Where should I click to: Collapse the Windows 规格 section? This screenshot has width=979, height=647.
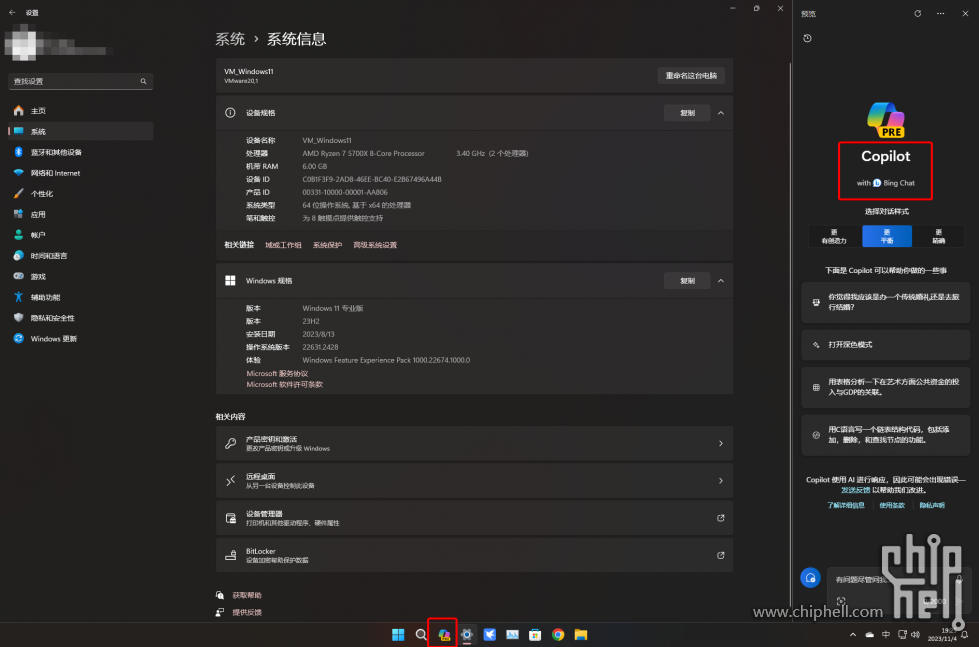(721, 281)
